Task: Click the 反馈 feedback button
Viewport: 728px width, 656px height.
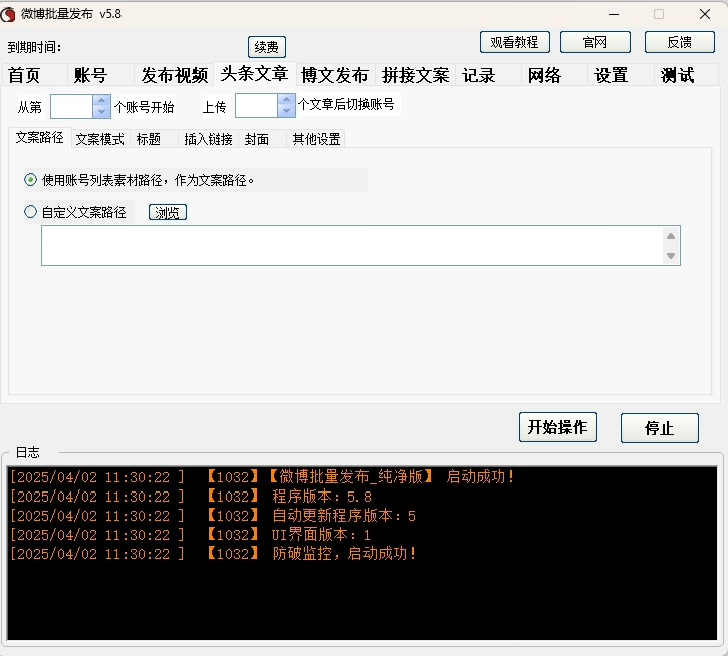Action: [x=679, y=42]
